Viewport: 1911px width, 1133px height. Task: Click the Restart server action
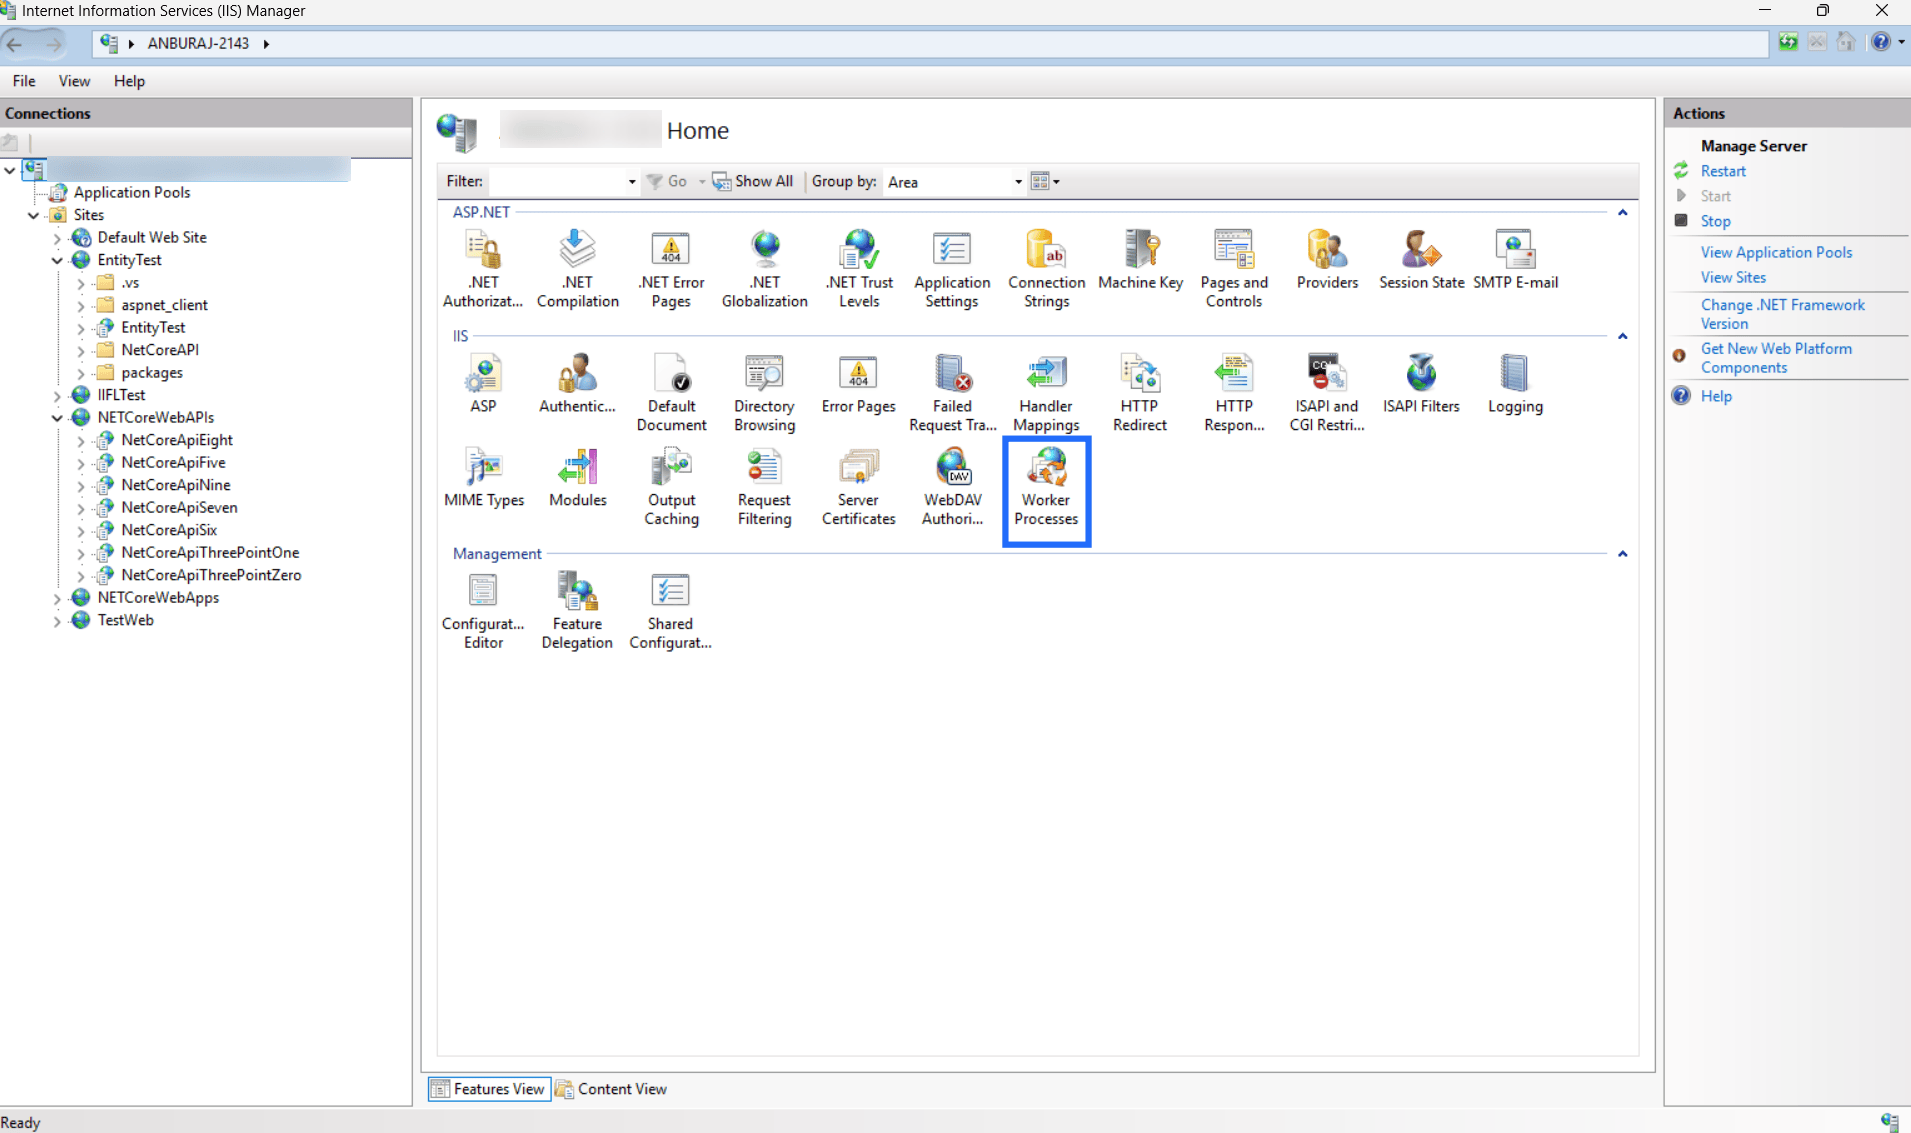(x=1723, y=171)
